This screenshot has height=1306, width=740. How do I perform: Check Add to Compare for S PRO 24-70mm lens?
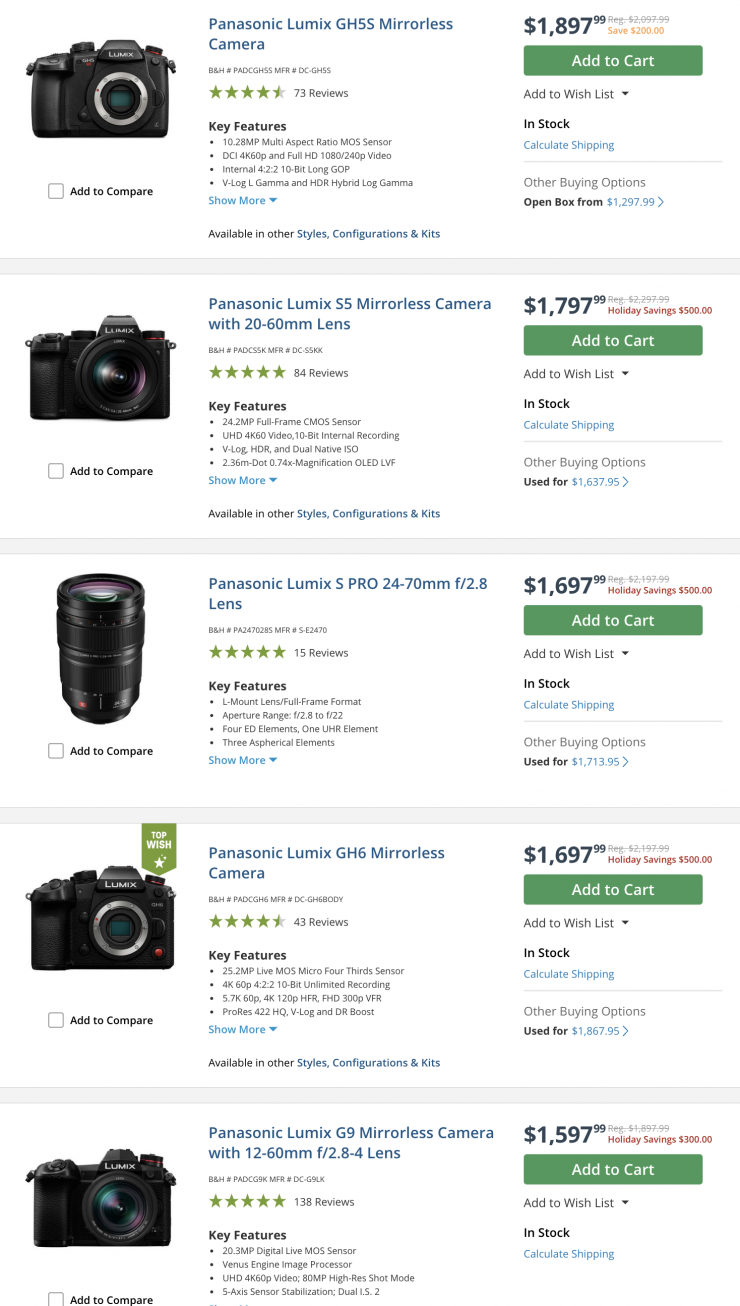point(56,751)
